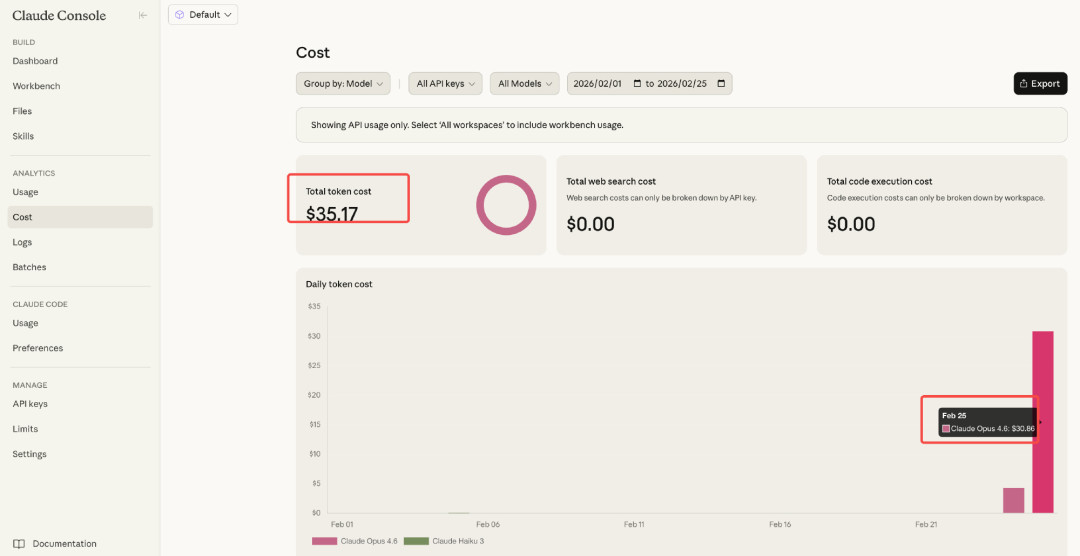Open Usage under Analytics

point(25,192)
